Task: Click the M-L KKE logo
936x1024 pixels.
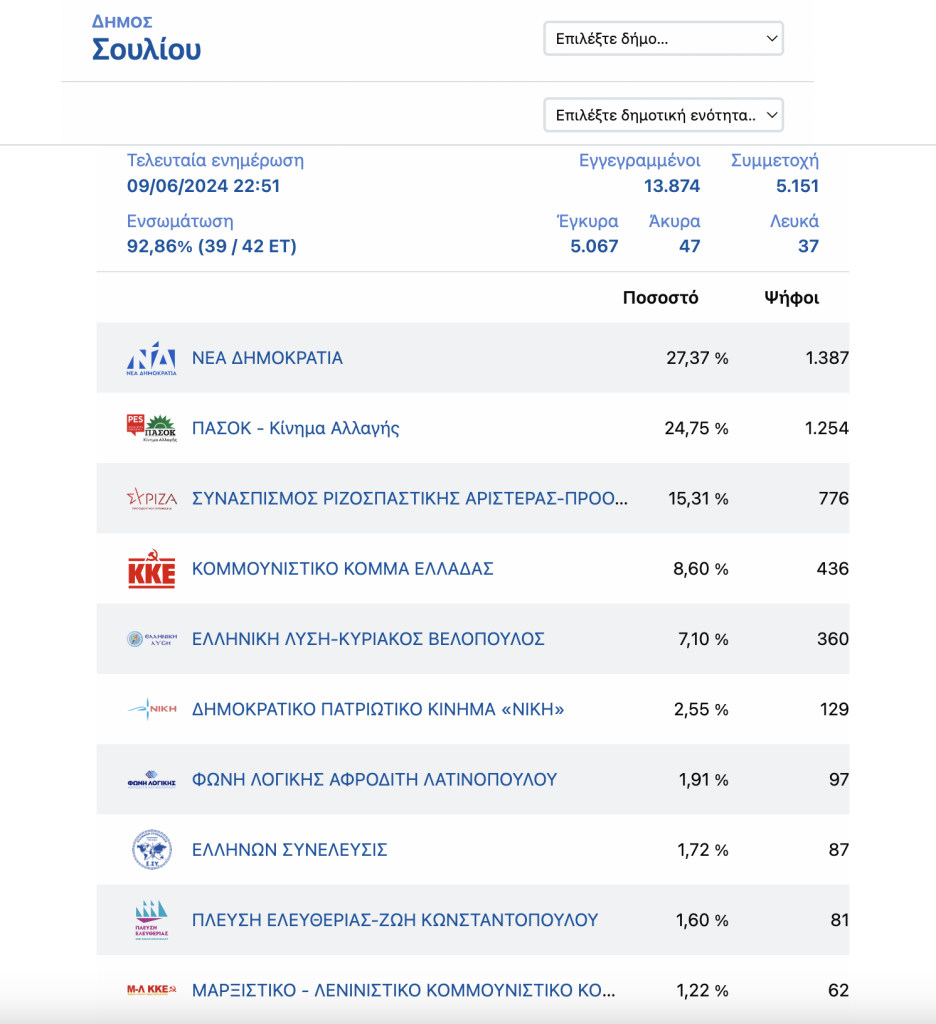Action: (151, 990)
